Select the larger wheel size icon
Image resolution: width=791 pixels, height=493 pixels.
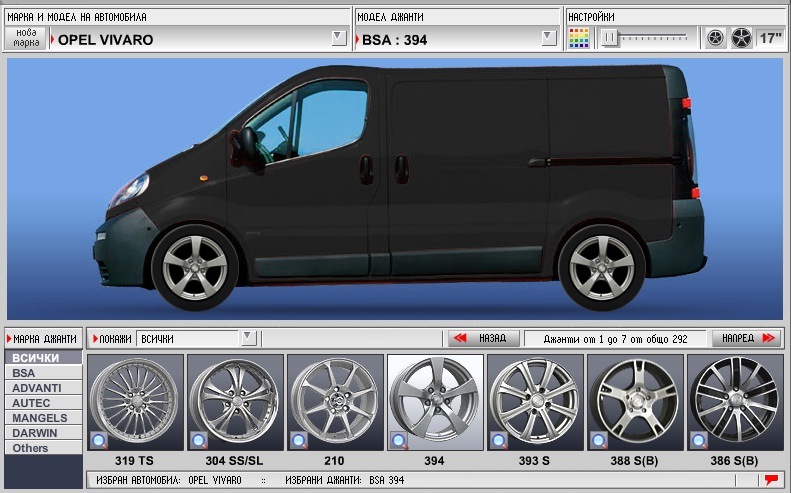(742, 38)
